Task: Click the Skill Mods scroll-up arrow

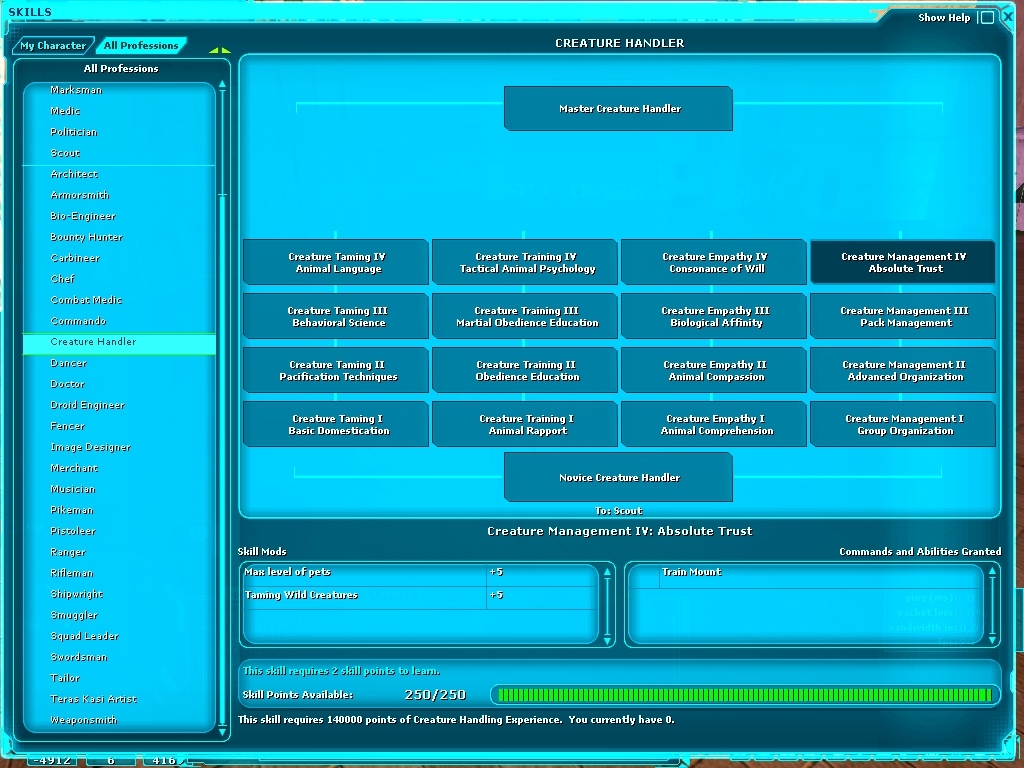Action: tap(607, 572)
